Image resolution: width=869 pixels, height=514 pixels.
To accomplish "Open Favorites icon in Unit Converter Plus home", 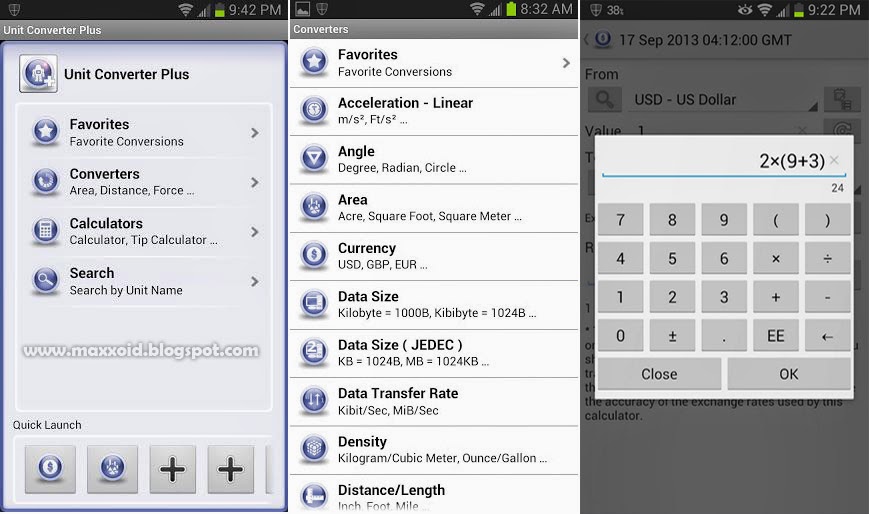I will (x=46, y=132).
